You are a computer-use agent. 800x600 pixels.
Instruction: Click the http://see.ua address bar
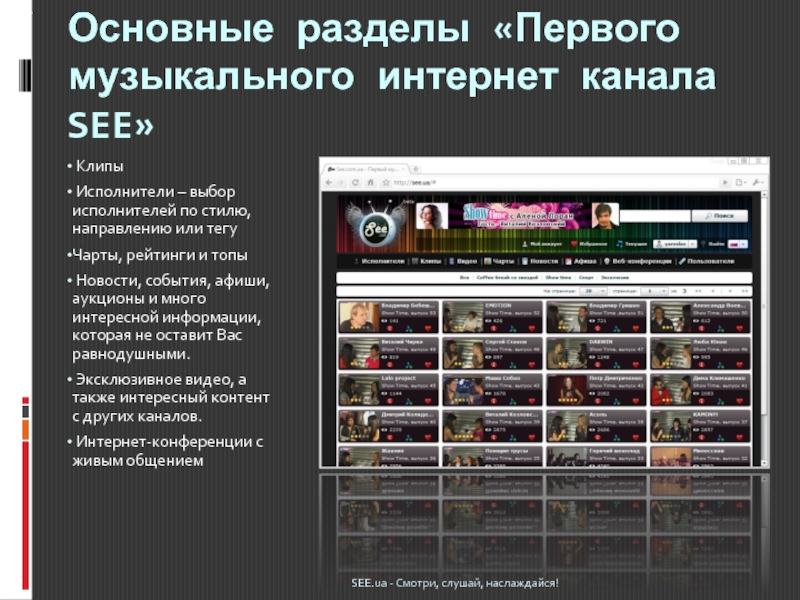pyautogui.click(x=554, y=183)
